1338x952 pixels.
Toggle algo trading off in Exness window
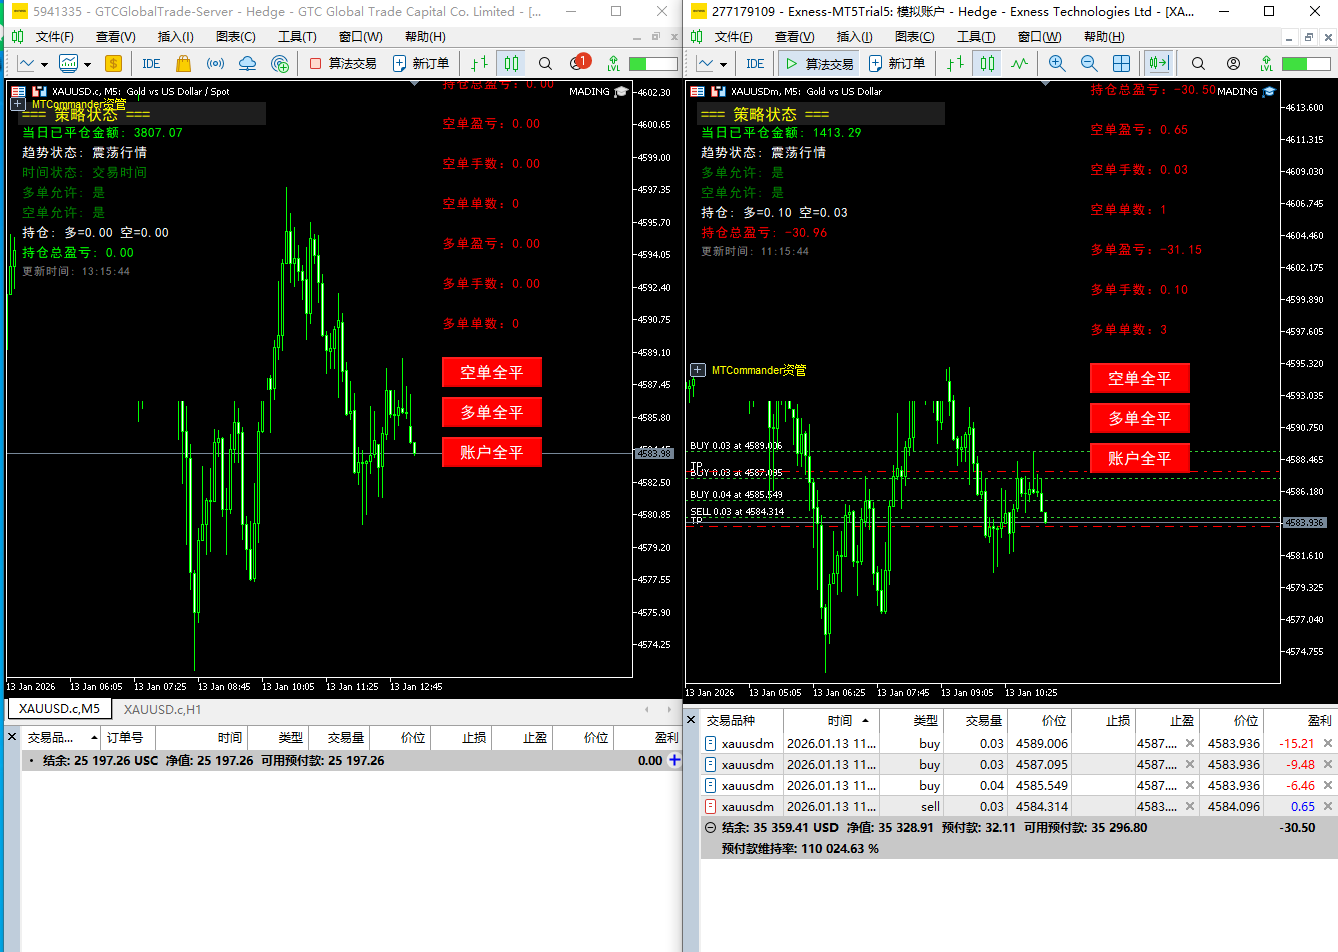819,63
